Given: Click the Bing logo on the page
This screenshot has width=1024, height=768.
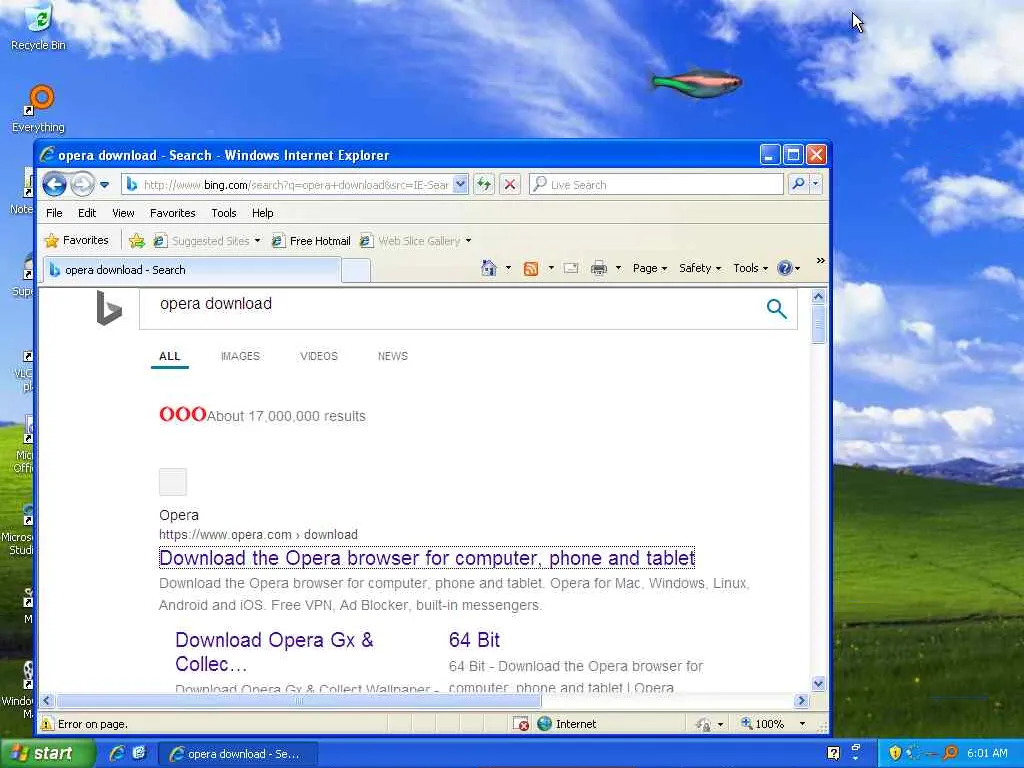Looking at the screenshot, I should coord(109,308).
